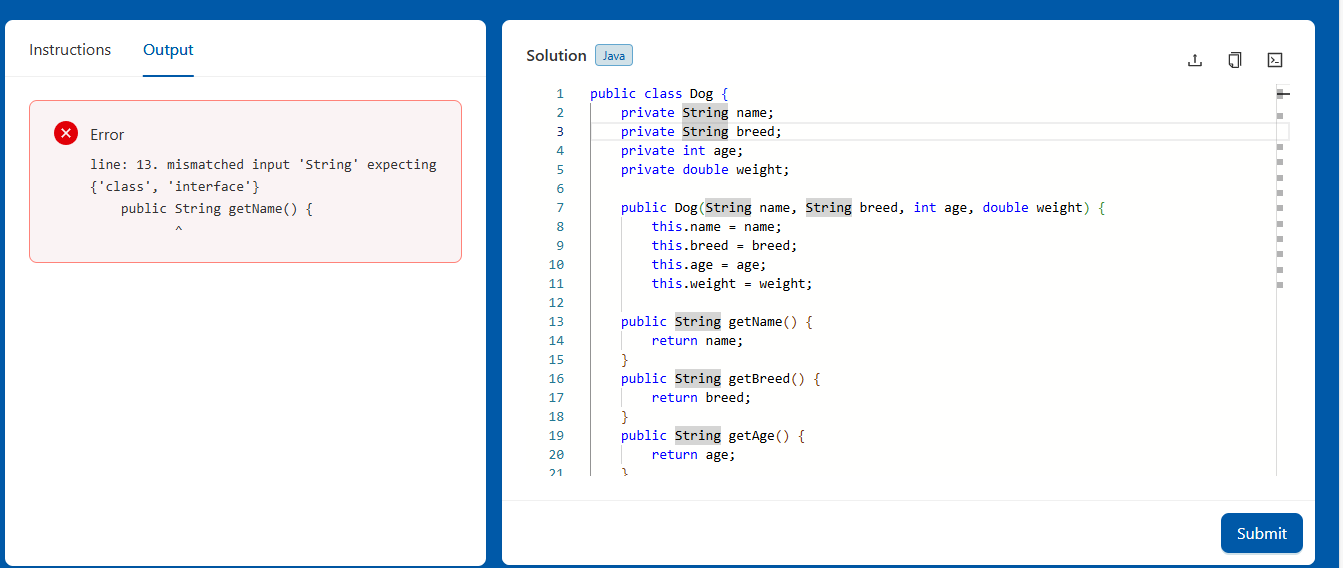
Task: Click the red error X icon
Action: pos(66,133)
